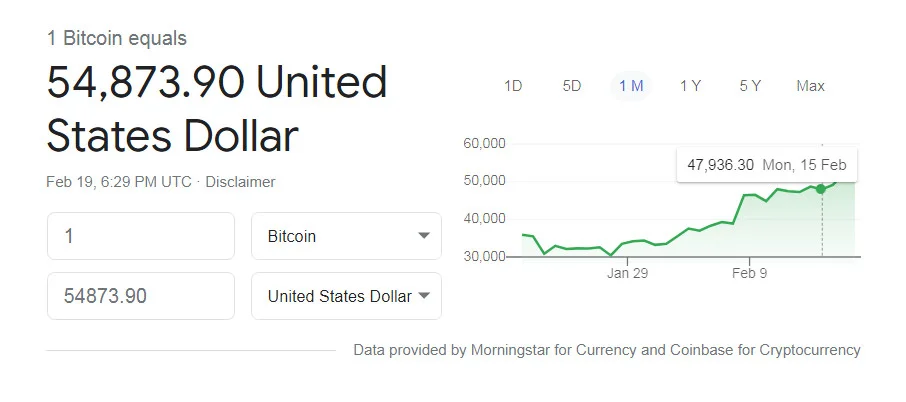Select the 5D time range
Image resolution: width=906 pixels, height=402 pixels.
[572, 86]
